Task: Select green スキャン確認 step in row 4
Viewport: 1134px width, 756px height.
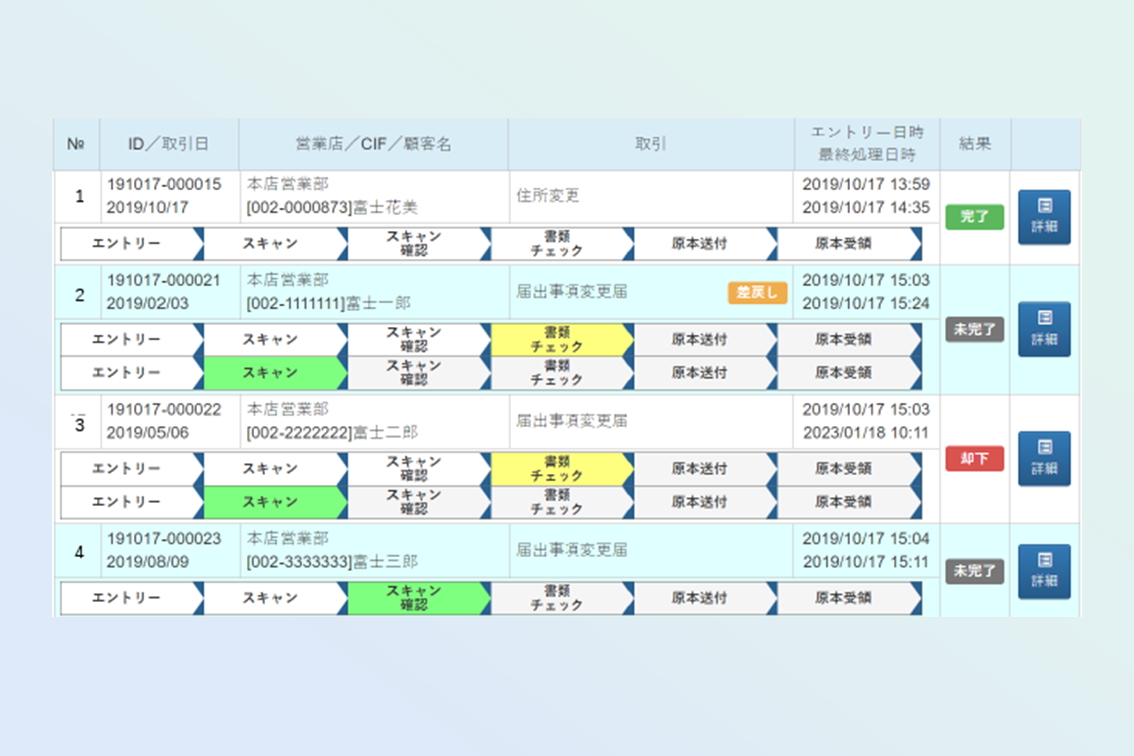Action: 414,598
